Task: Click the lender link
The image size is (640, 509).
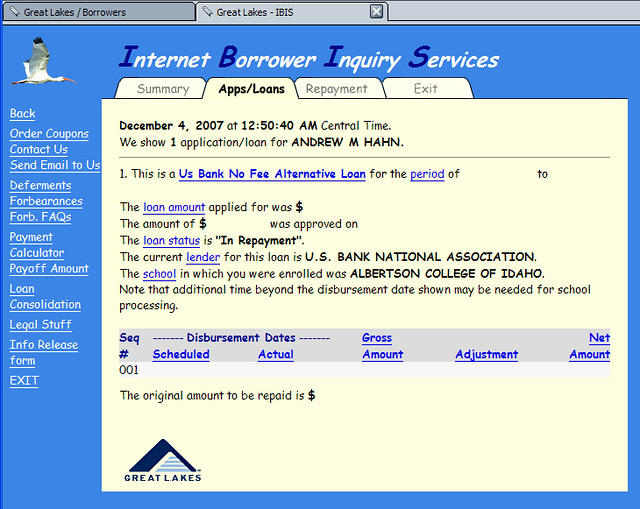Action: tap(203, 257)
